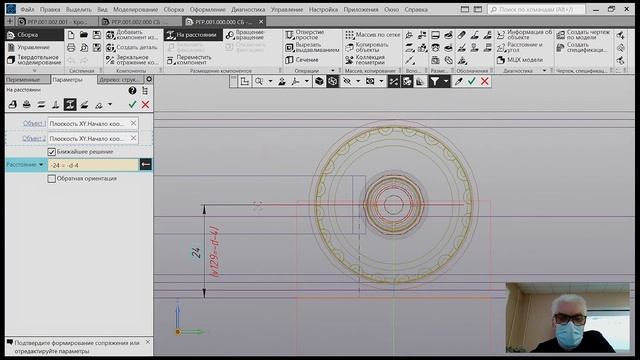640x360 pixels.
Task: Clear the Объект 2 selection with its X
Action: [133, 139]
